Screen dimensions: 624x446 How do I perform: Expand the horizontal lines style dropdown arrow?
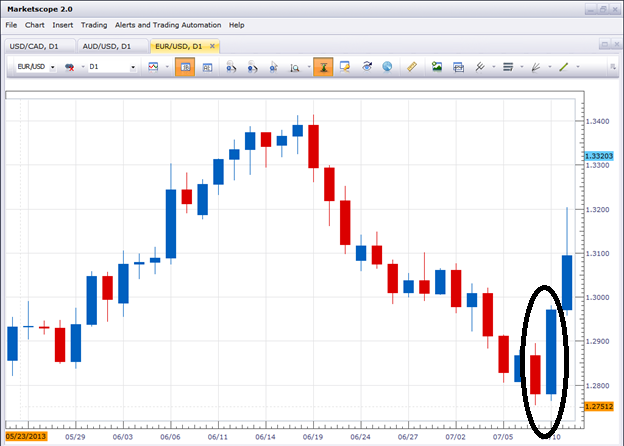click(x=521, y=67)
